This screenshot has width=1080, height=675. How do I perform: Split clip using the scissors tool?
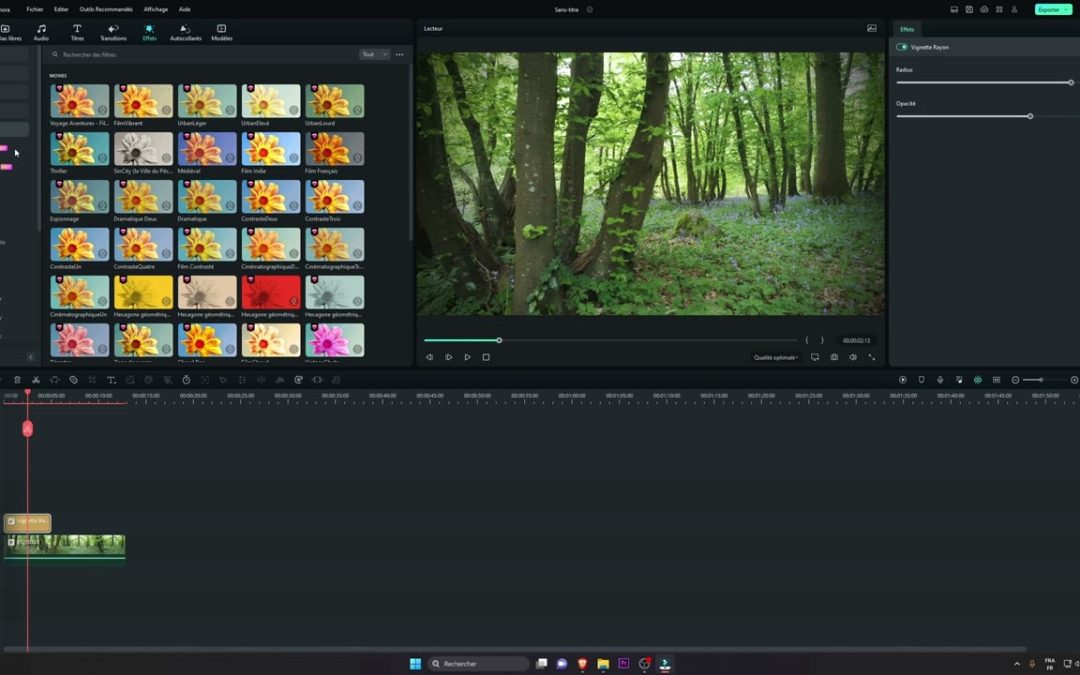[36, 380]
